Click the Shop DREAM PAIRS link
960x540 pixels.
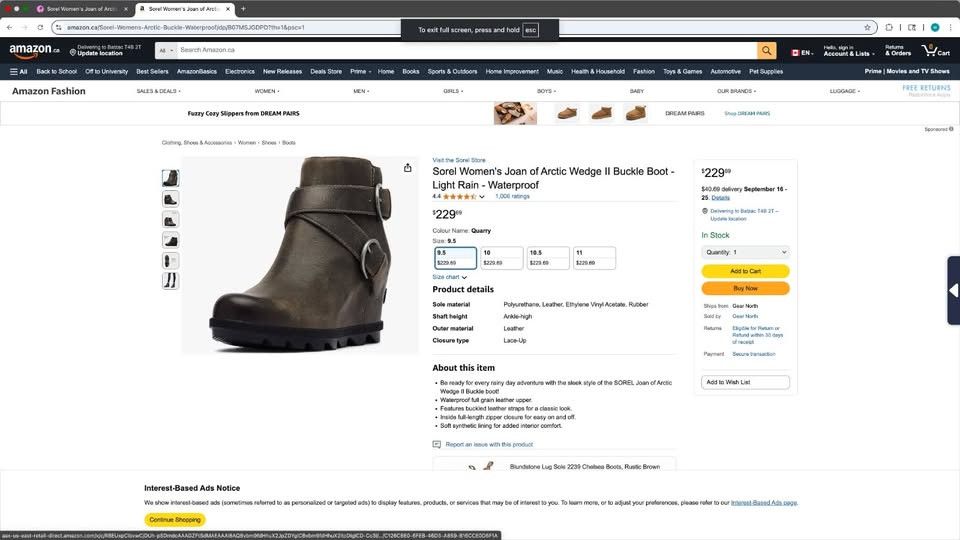[747, 114]
